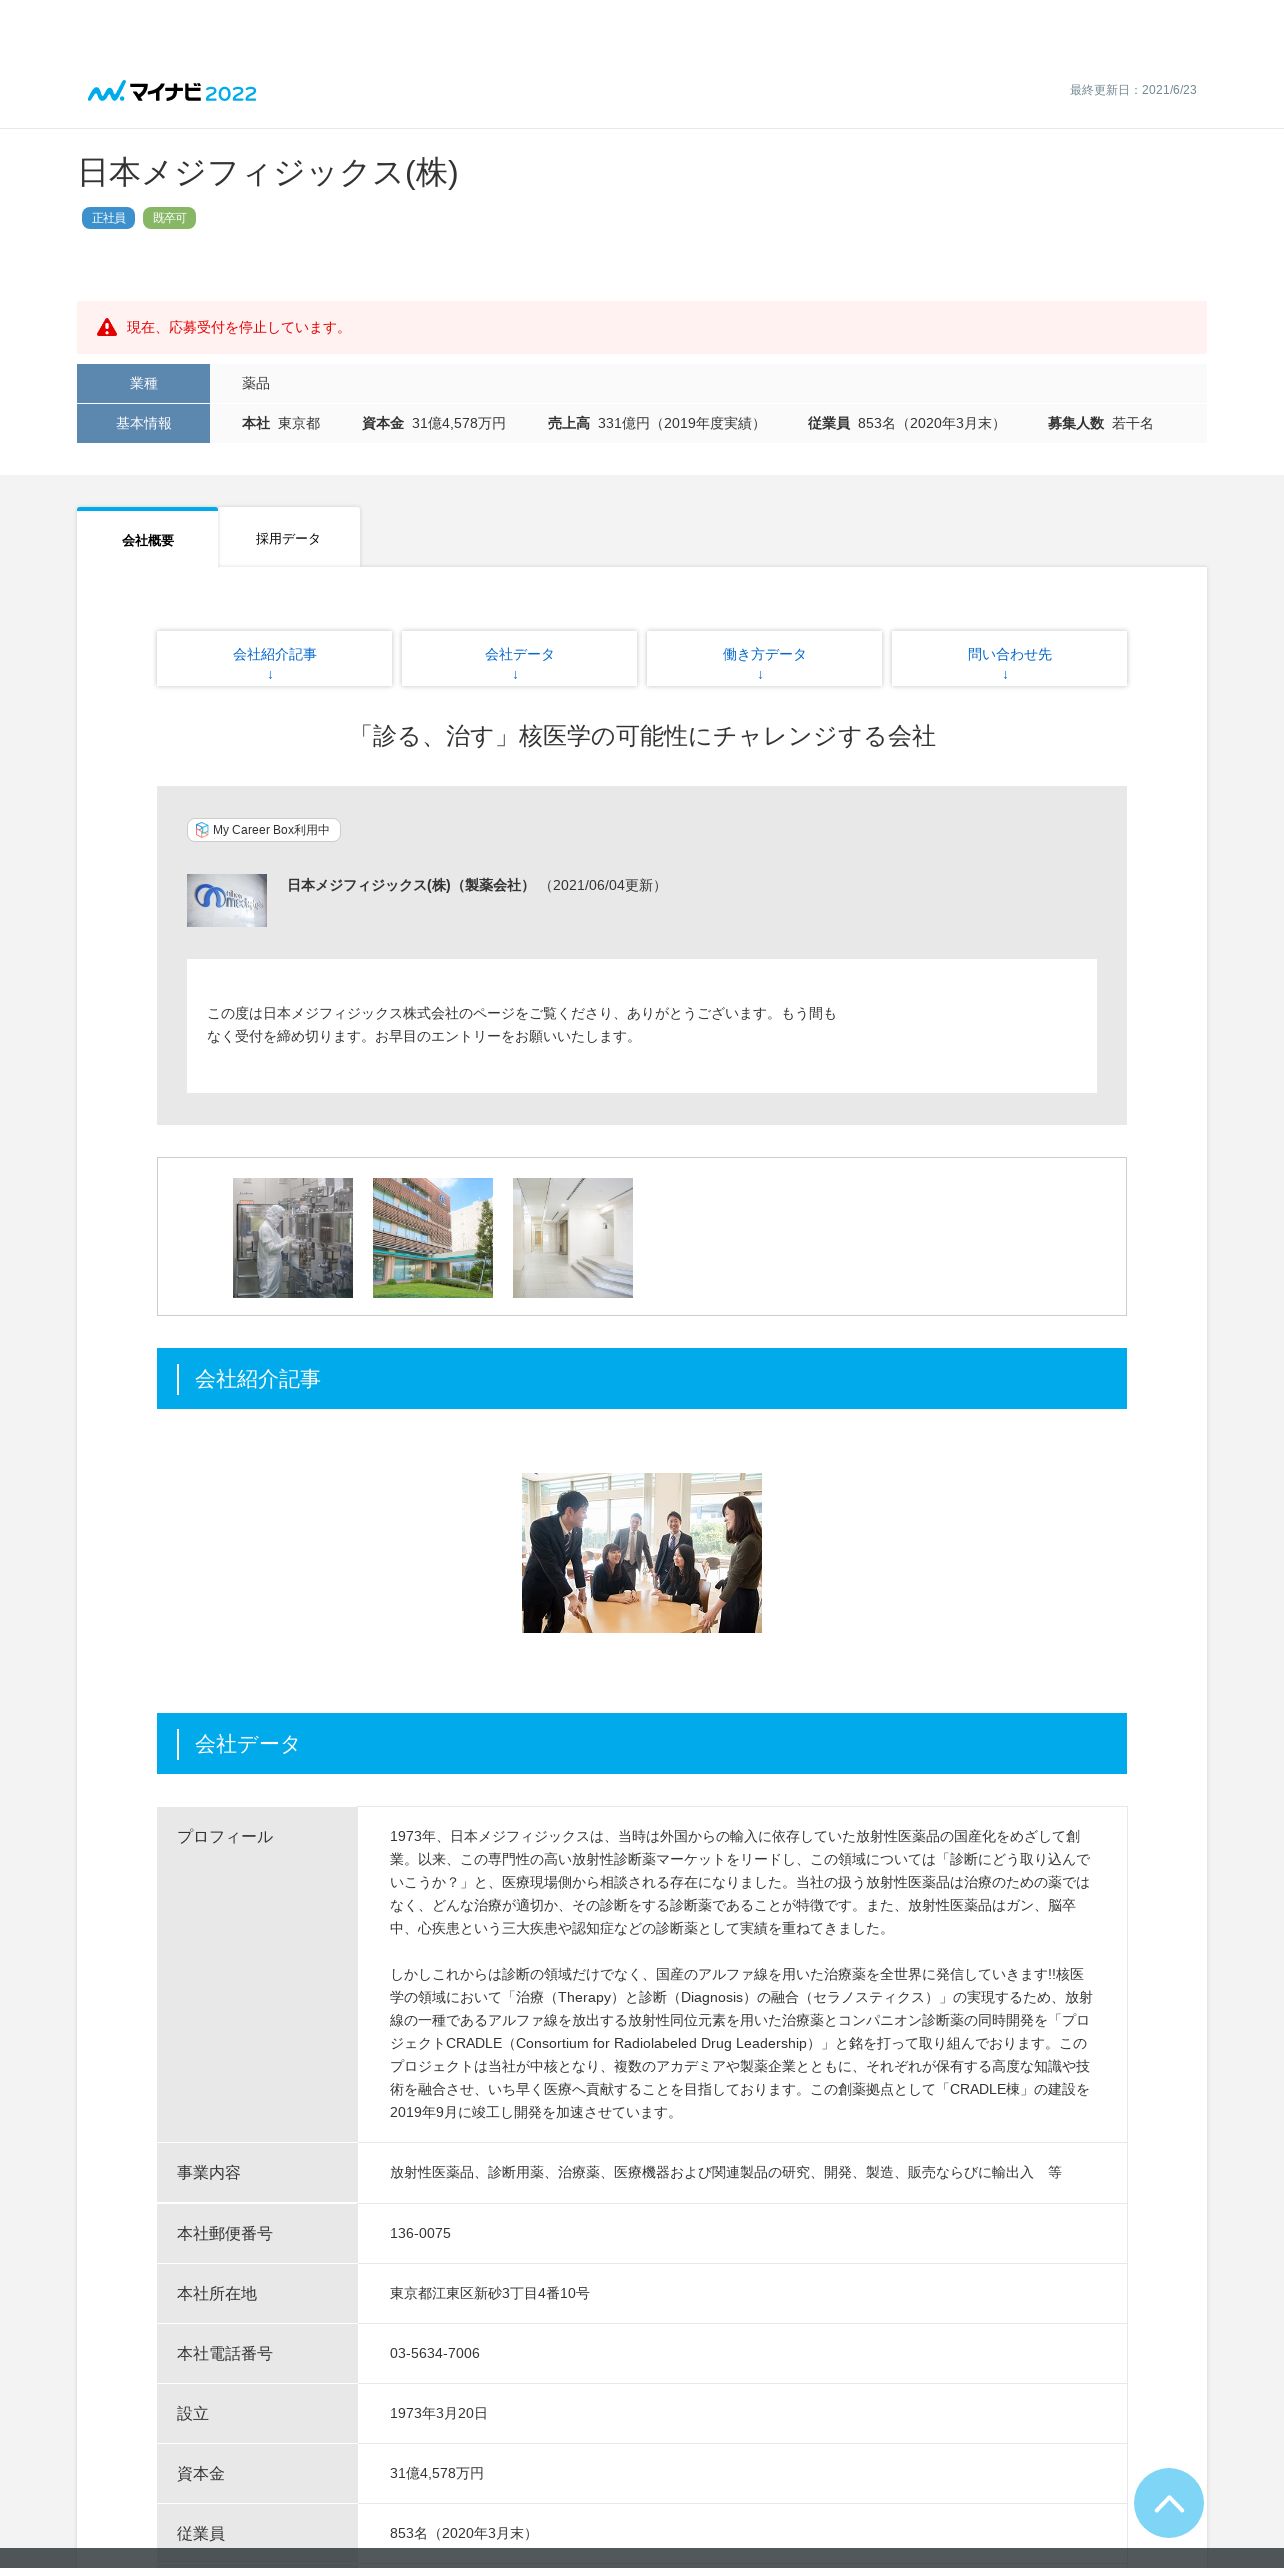Open the company logo thumbnail
The image size is (1284, 2568).
point(227,900)
